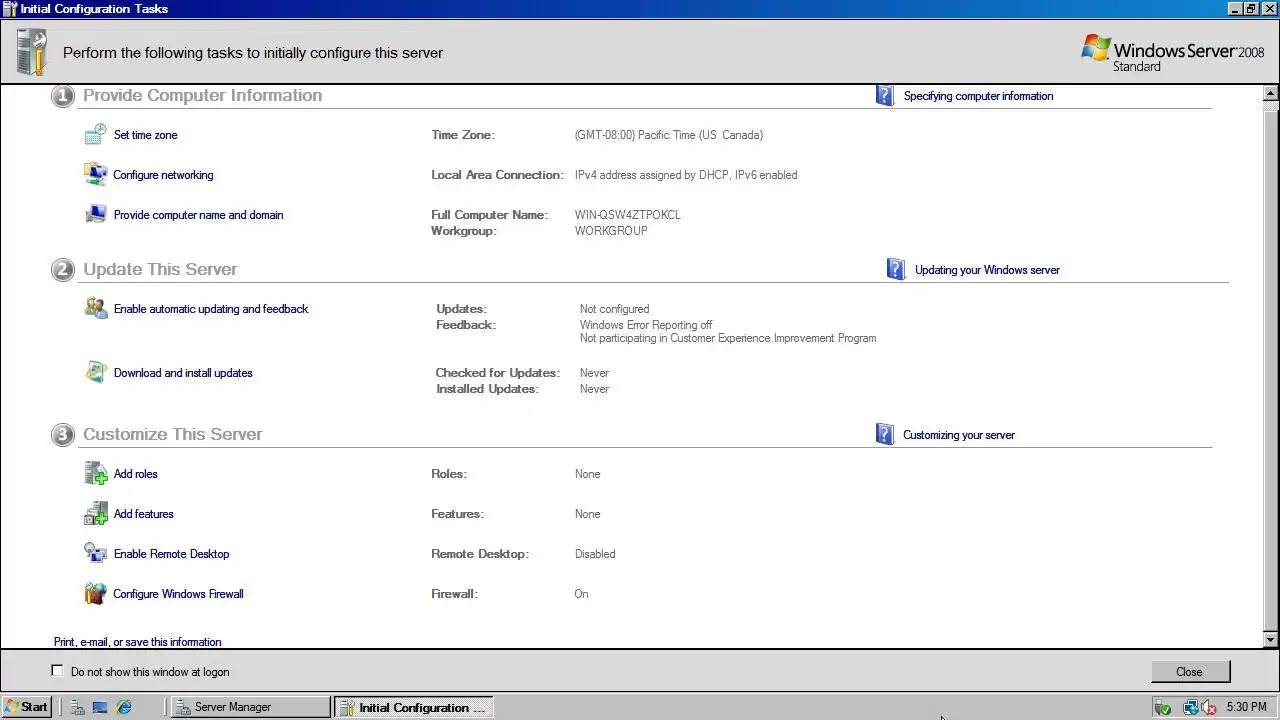Image resolution: width=1280 pixels, height=720 pixels.
Task: Click the Enable Remote Desktop icon
Action: pyautogui.click(x=96, y=553)
